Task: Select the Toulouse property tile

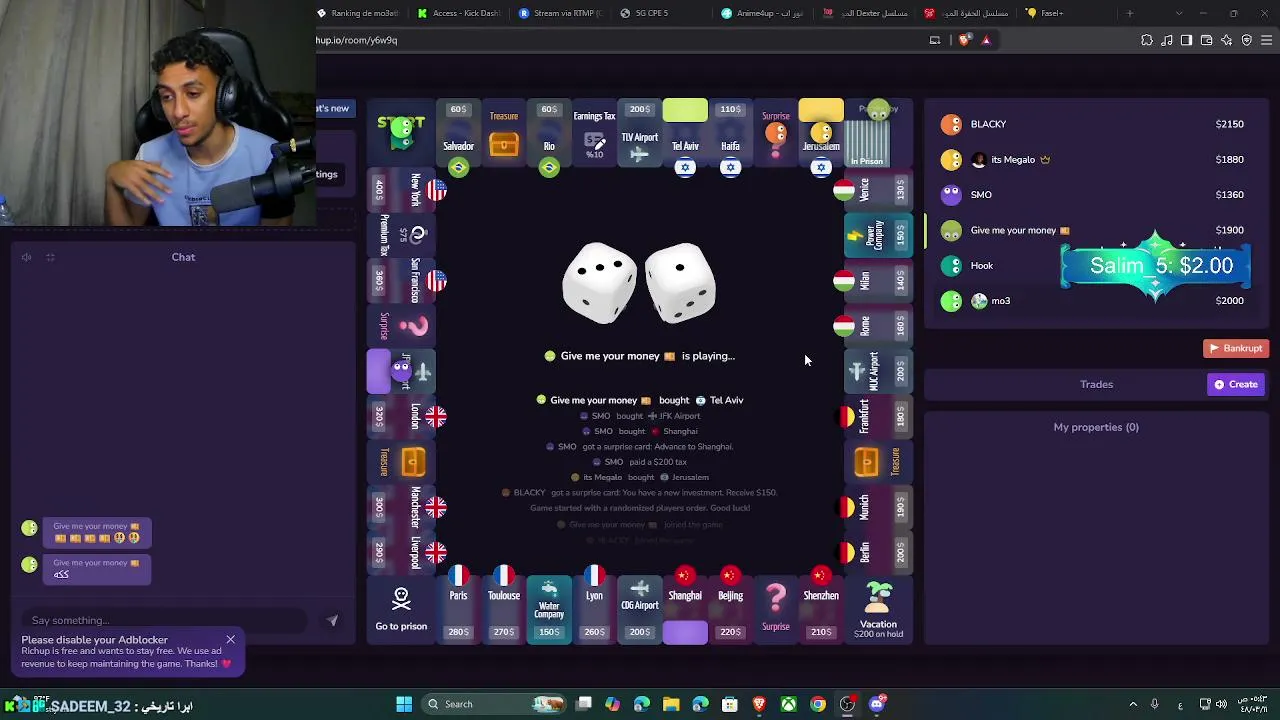Action: point(504,610)
